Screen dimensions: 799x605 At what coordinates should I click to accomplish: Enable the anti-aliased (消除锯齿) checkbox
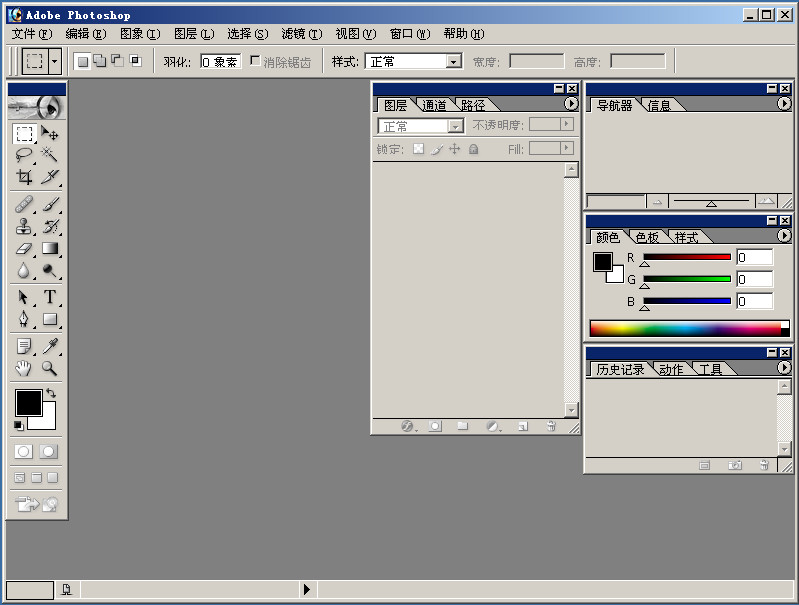pos(255,61)
